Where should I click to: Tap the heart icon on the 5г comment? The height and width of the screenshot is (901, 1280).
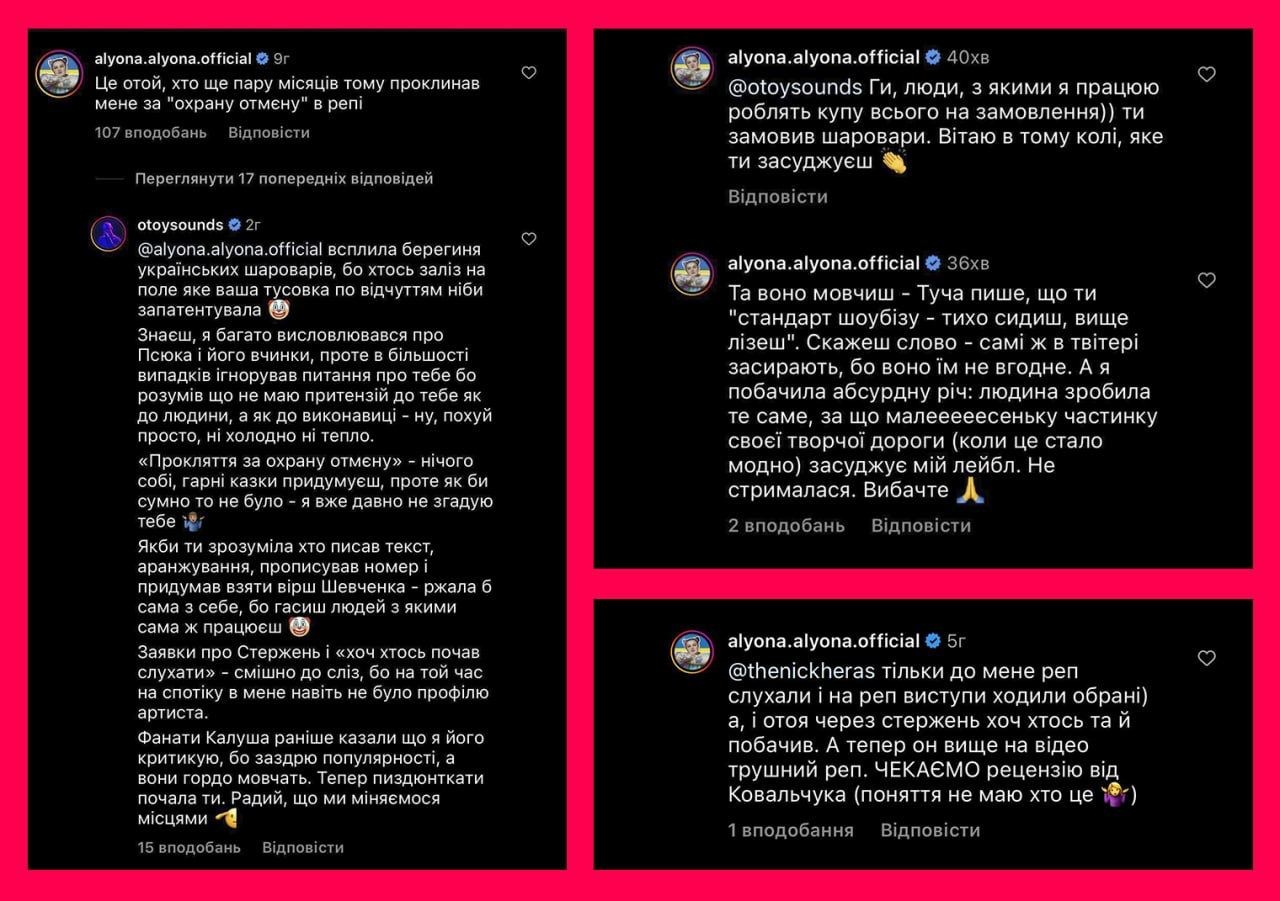click(x=1206, y=657)
